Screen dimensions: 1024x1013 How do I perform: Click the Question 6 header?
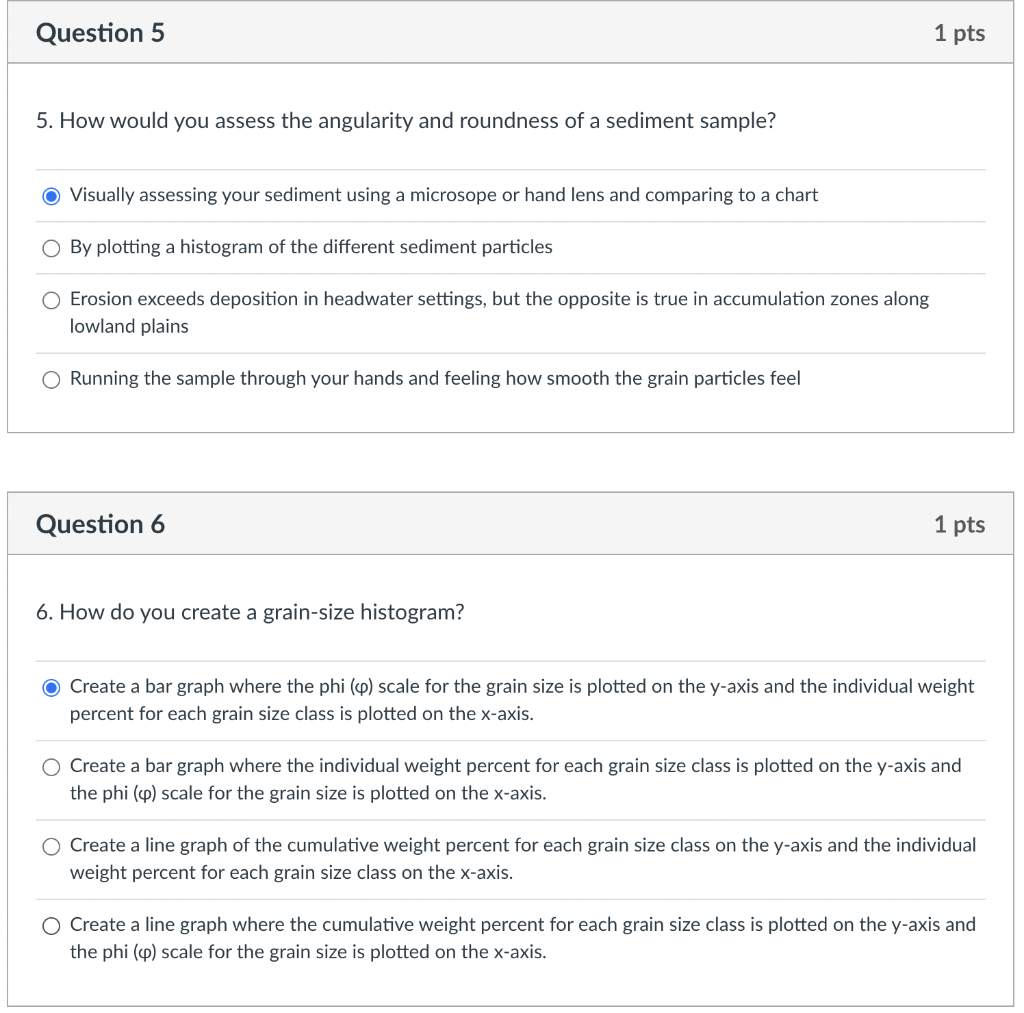100,524
